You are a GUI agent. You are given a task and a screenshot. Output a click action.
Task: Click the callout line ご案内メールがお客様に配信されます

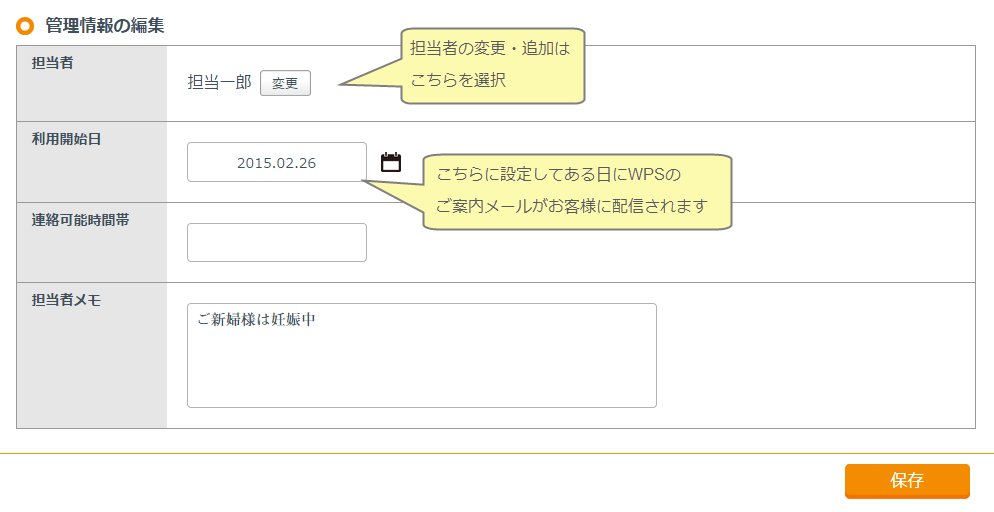571,207
